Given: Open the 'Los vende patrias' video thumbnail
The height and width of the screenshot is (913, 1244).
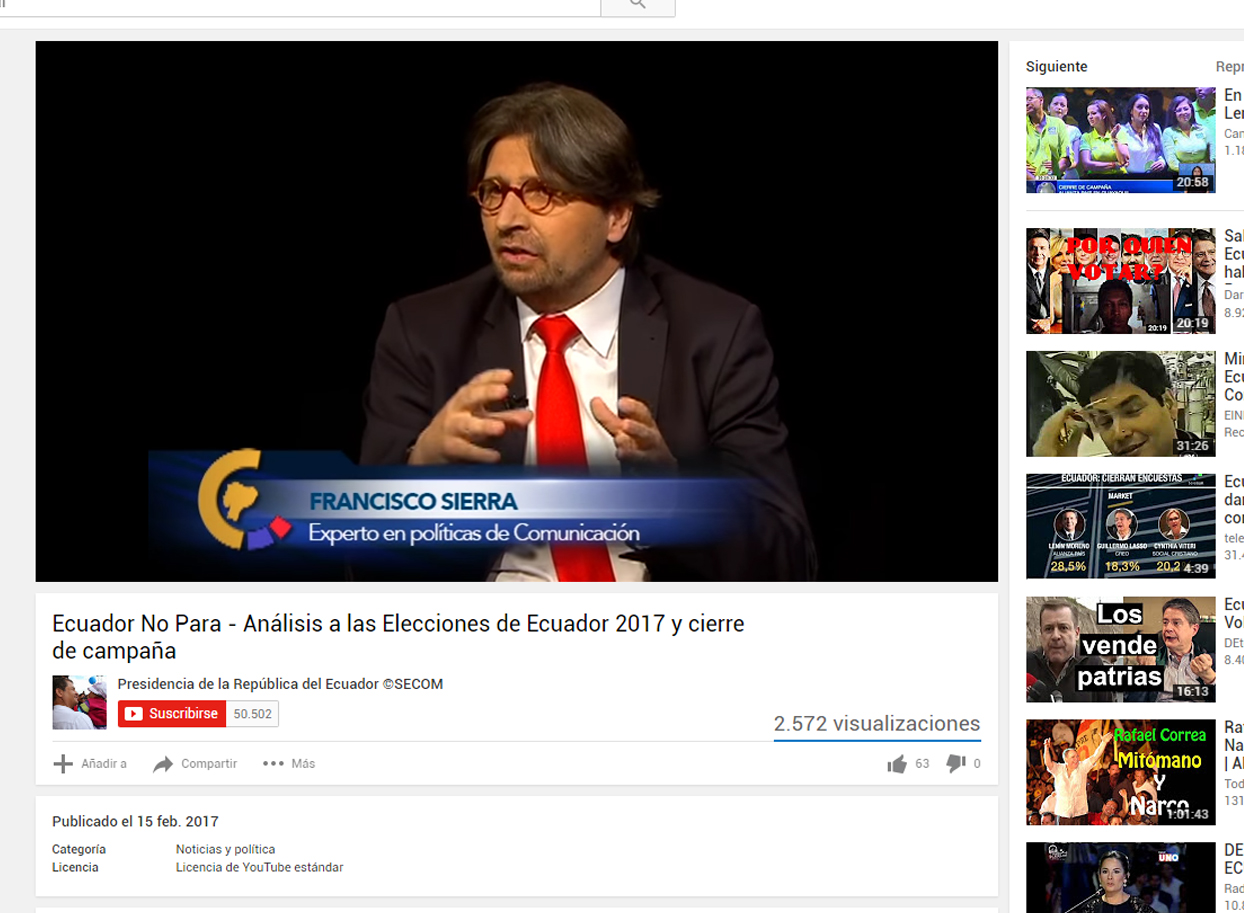Looking at the screenshot, I should (x=1120, y=649).
